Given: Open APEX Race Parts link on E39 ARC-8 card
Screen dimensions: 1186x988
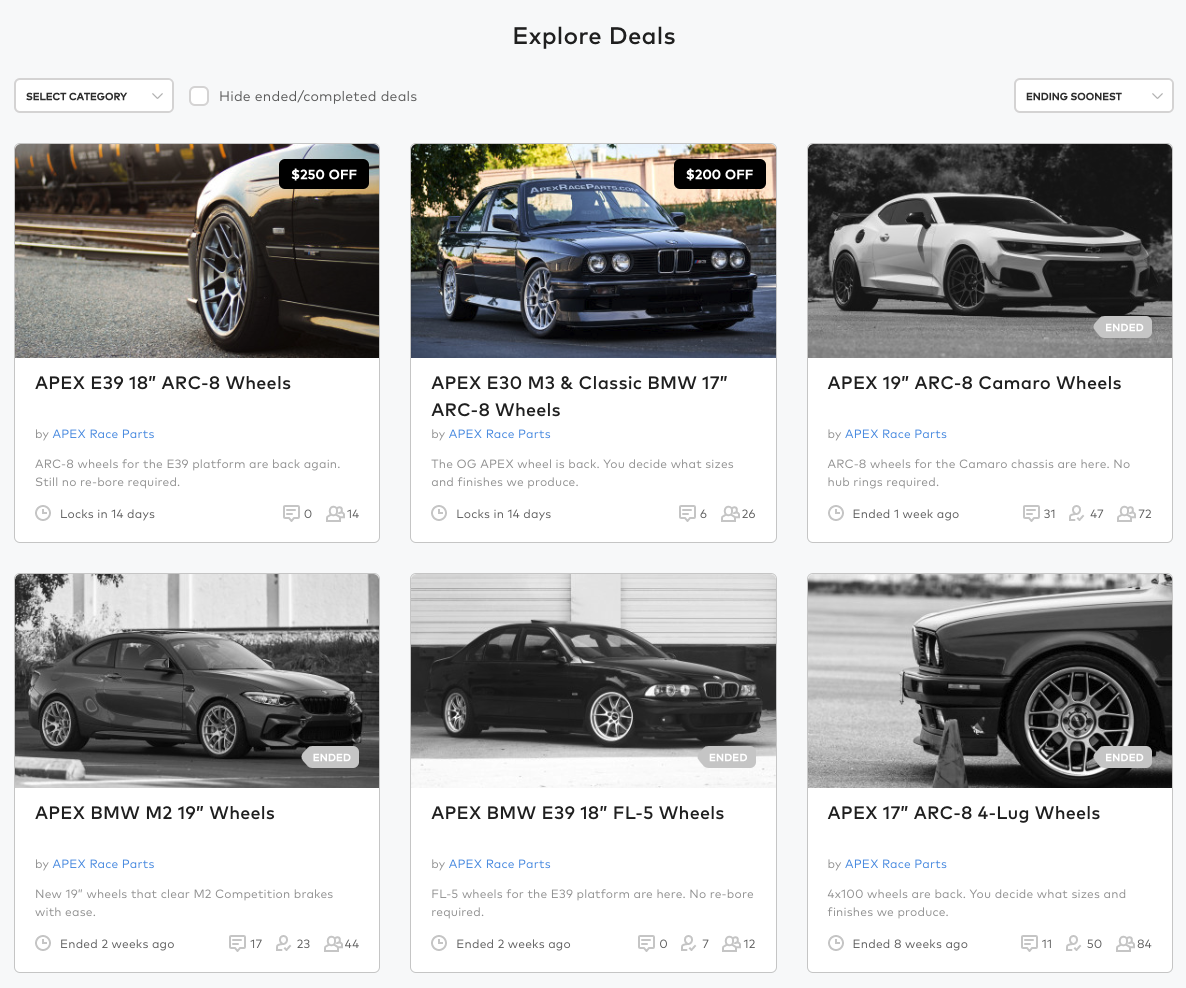Looking at the screenshot, I should (103, 433).
